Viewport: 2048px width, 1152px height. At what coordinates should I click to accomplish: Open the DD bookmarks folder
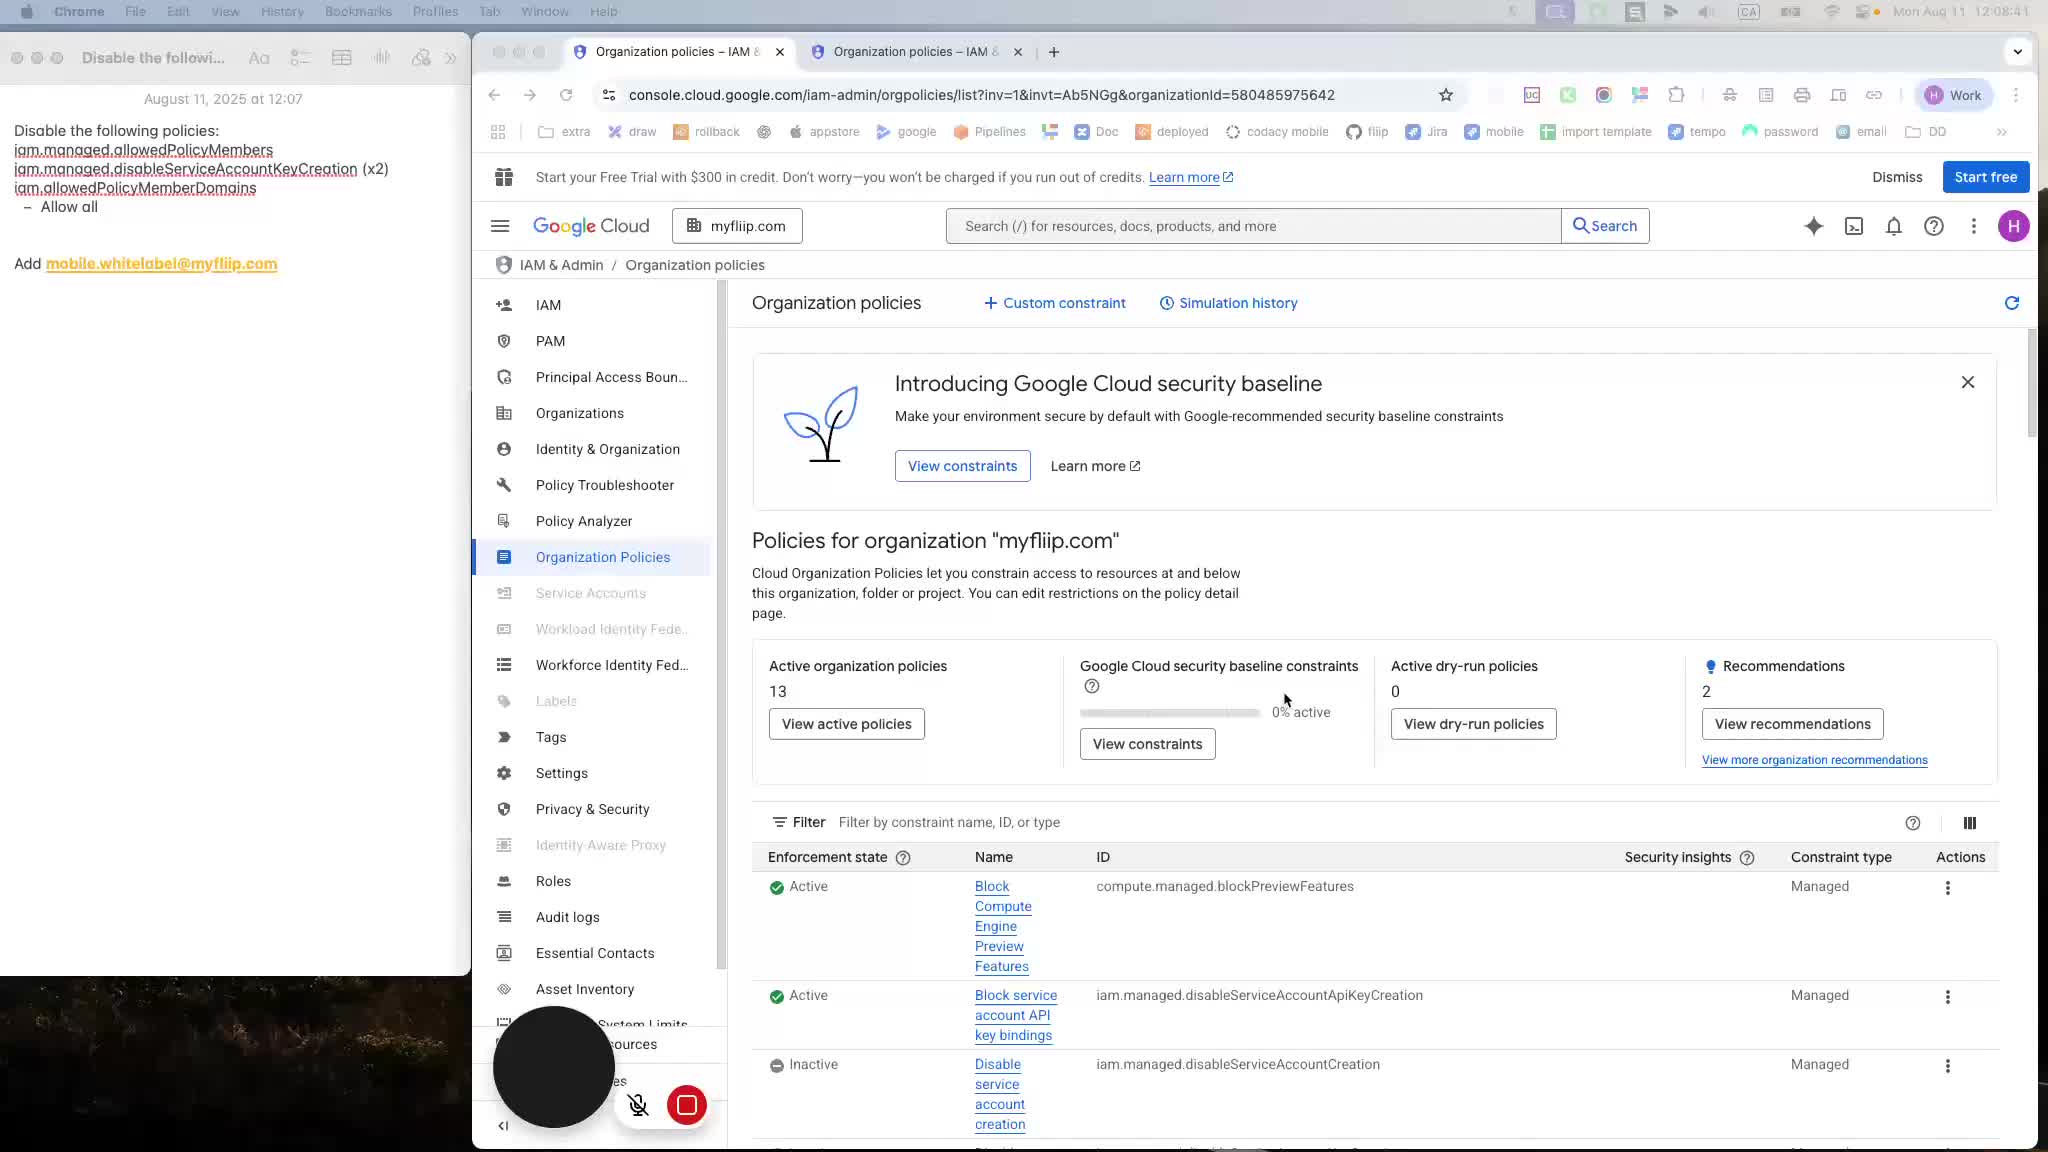(x=1926, y=132)
